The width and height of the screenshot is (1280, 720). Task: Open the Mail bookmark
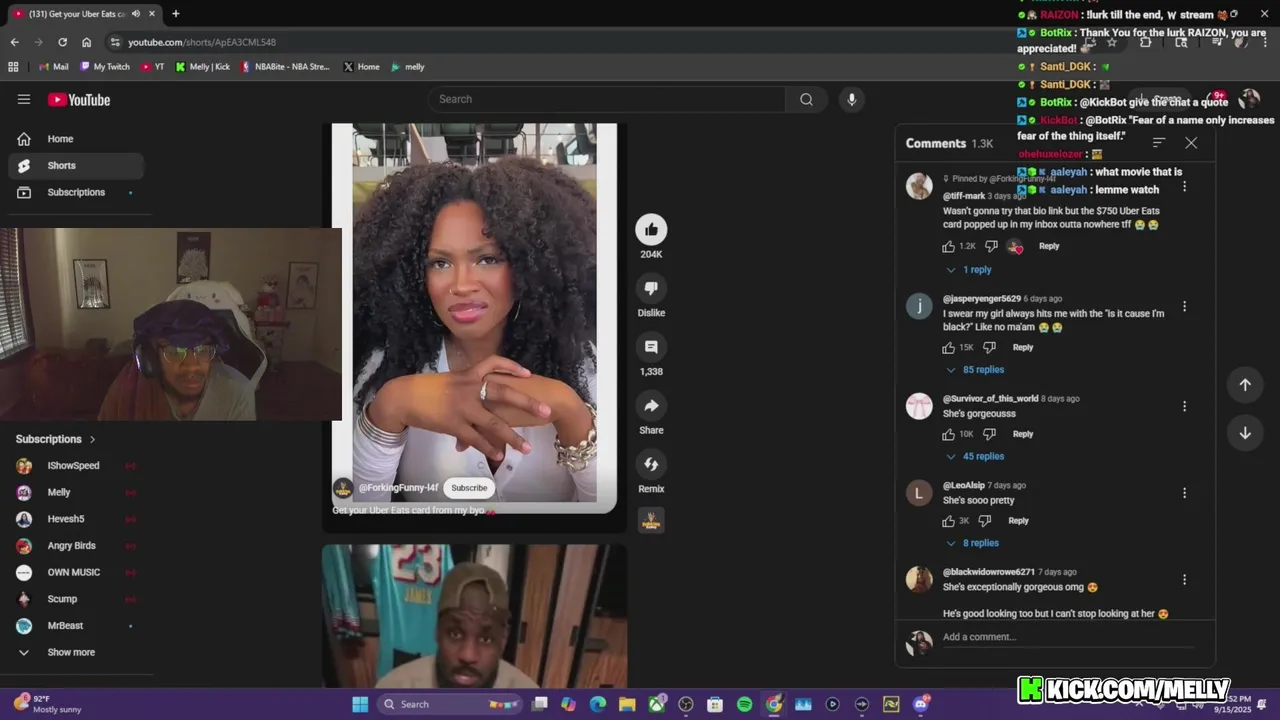click(54, 67)
